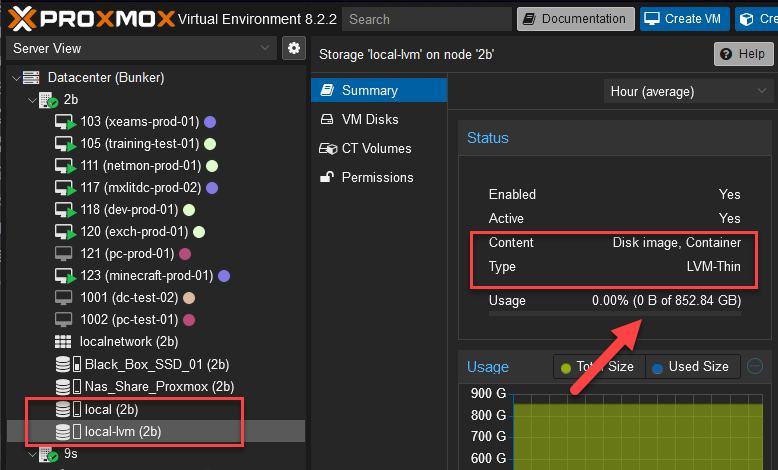Image resolution: width=778 pixels, height=470 pixels.
Task: Click the storage usage progress bar
Action: (614, 314)
